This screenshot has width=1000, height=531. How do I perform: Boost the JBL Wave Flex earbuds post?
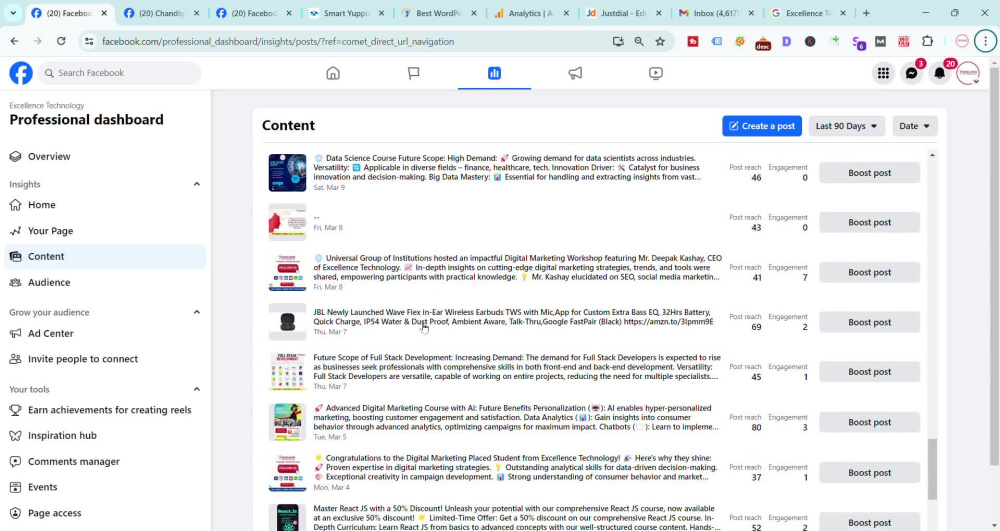tap(869, 322)
